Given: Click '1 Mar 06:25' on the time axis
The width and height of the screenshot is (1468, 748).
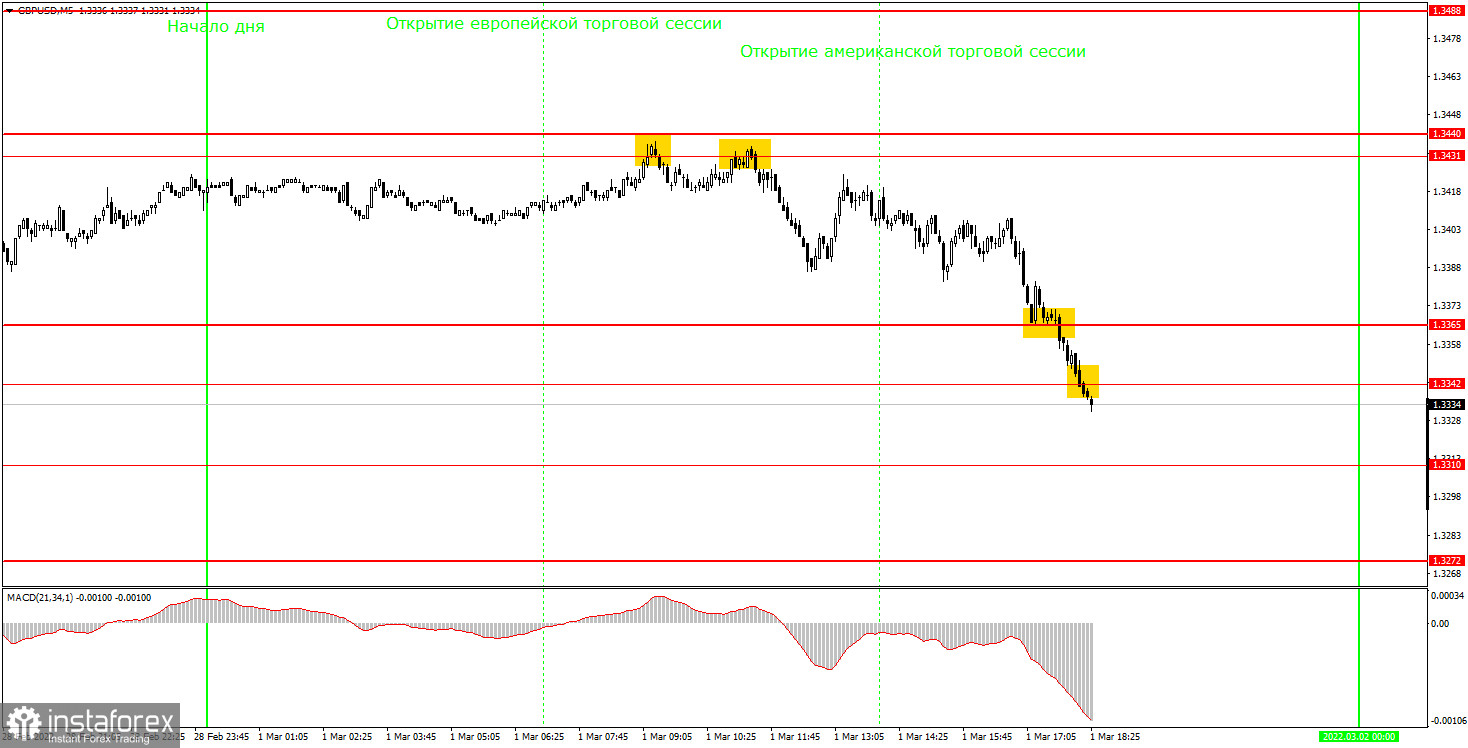Looking at the screenshot, I should click(x=541, y=737).
